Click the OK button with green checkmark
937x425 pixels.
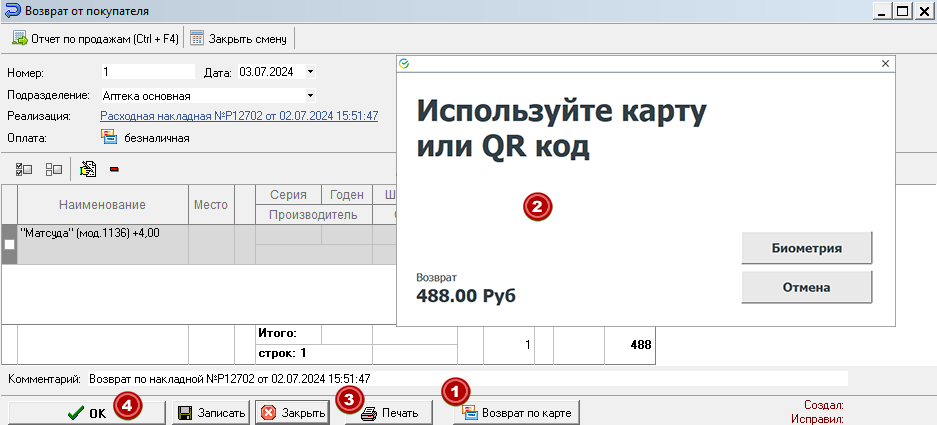tap(87, 412)
